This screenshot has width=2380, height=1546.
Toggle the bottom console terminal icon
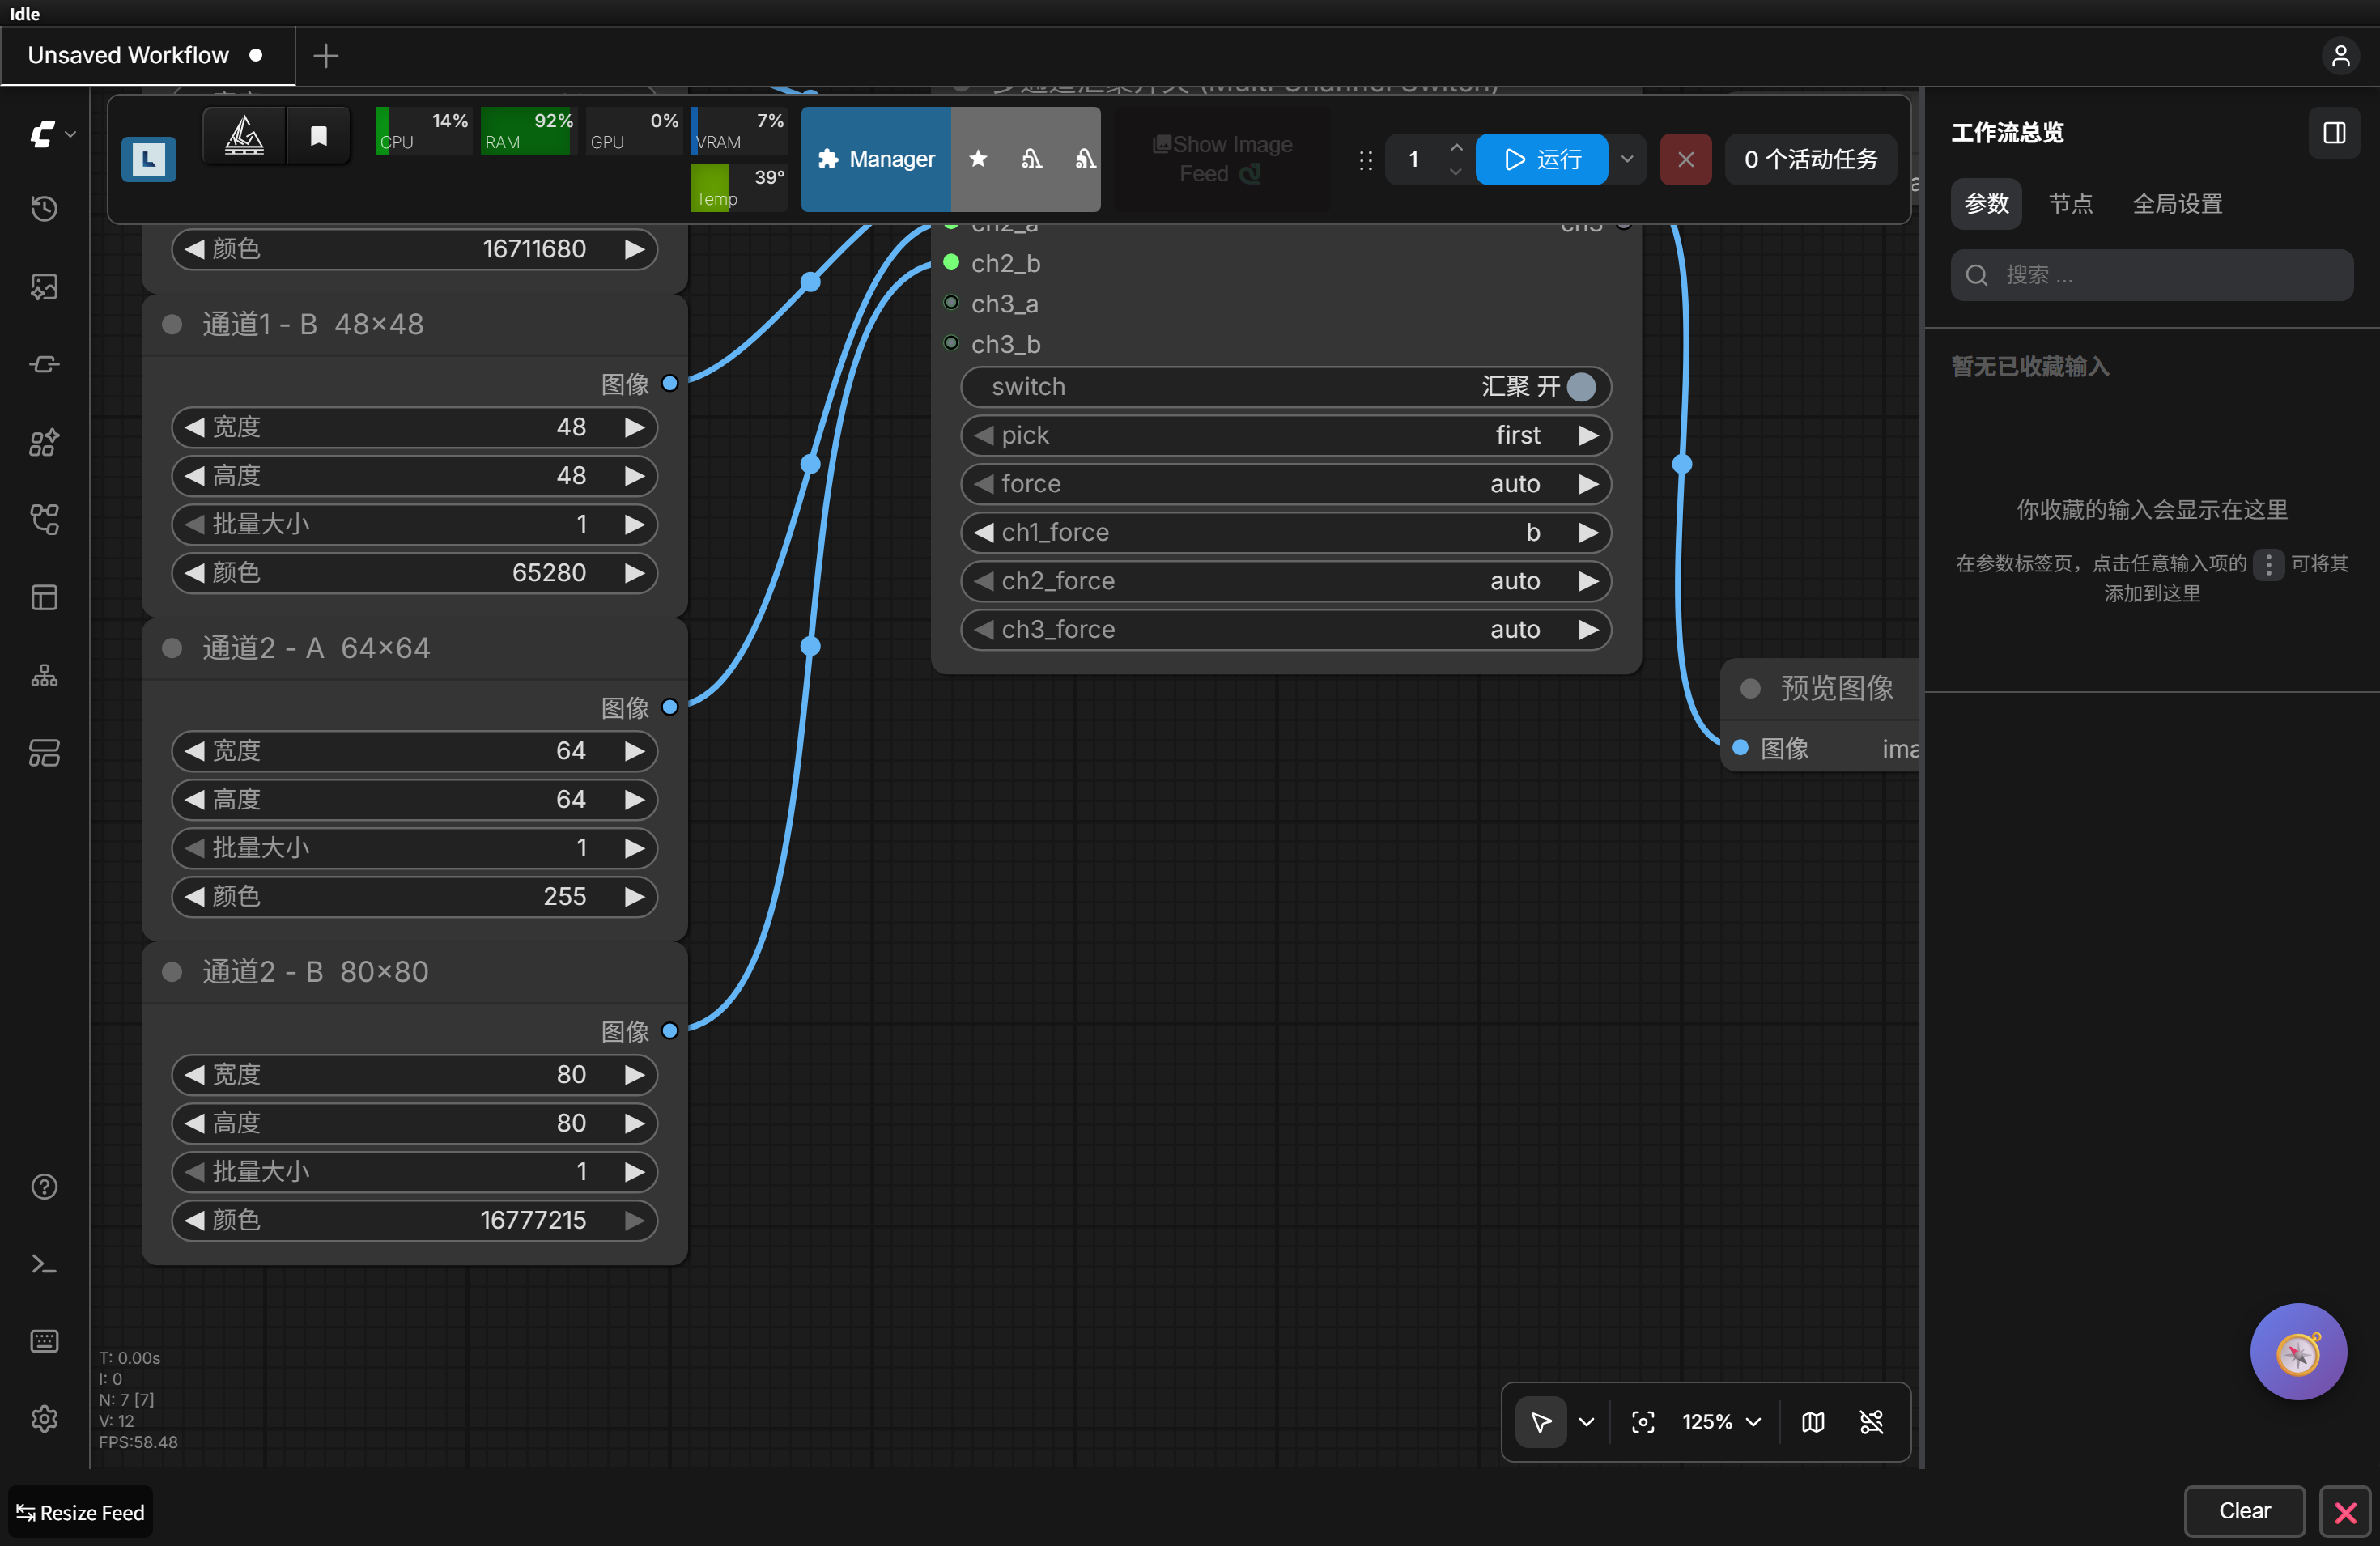(x=44, y=1264)
